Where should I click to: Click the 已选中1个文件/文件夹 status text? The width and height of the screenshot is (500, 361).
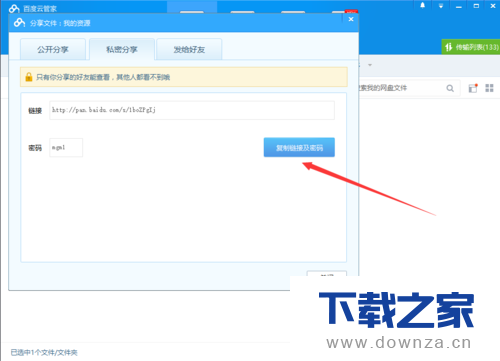pos(44,352)
